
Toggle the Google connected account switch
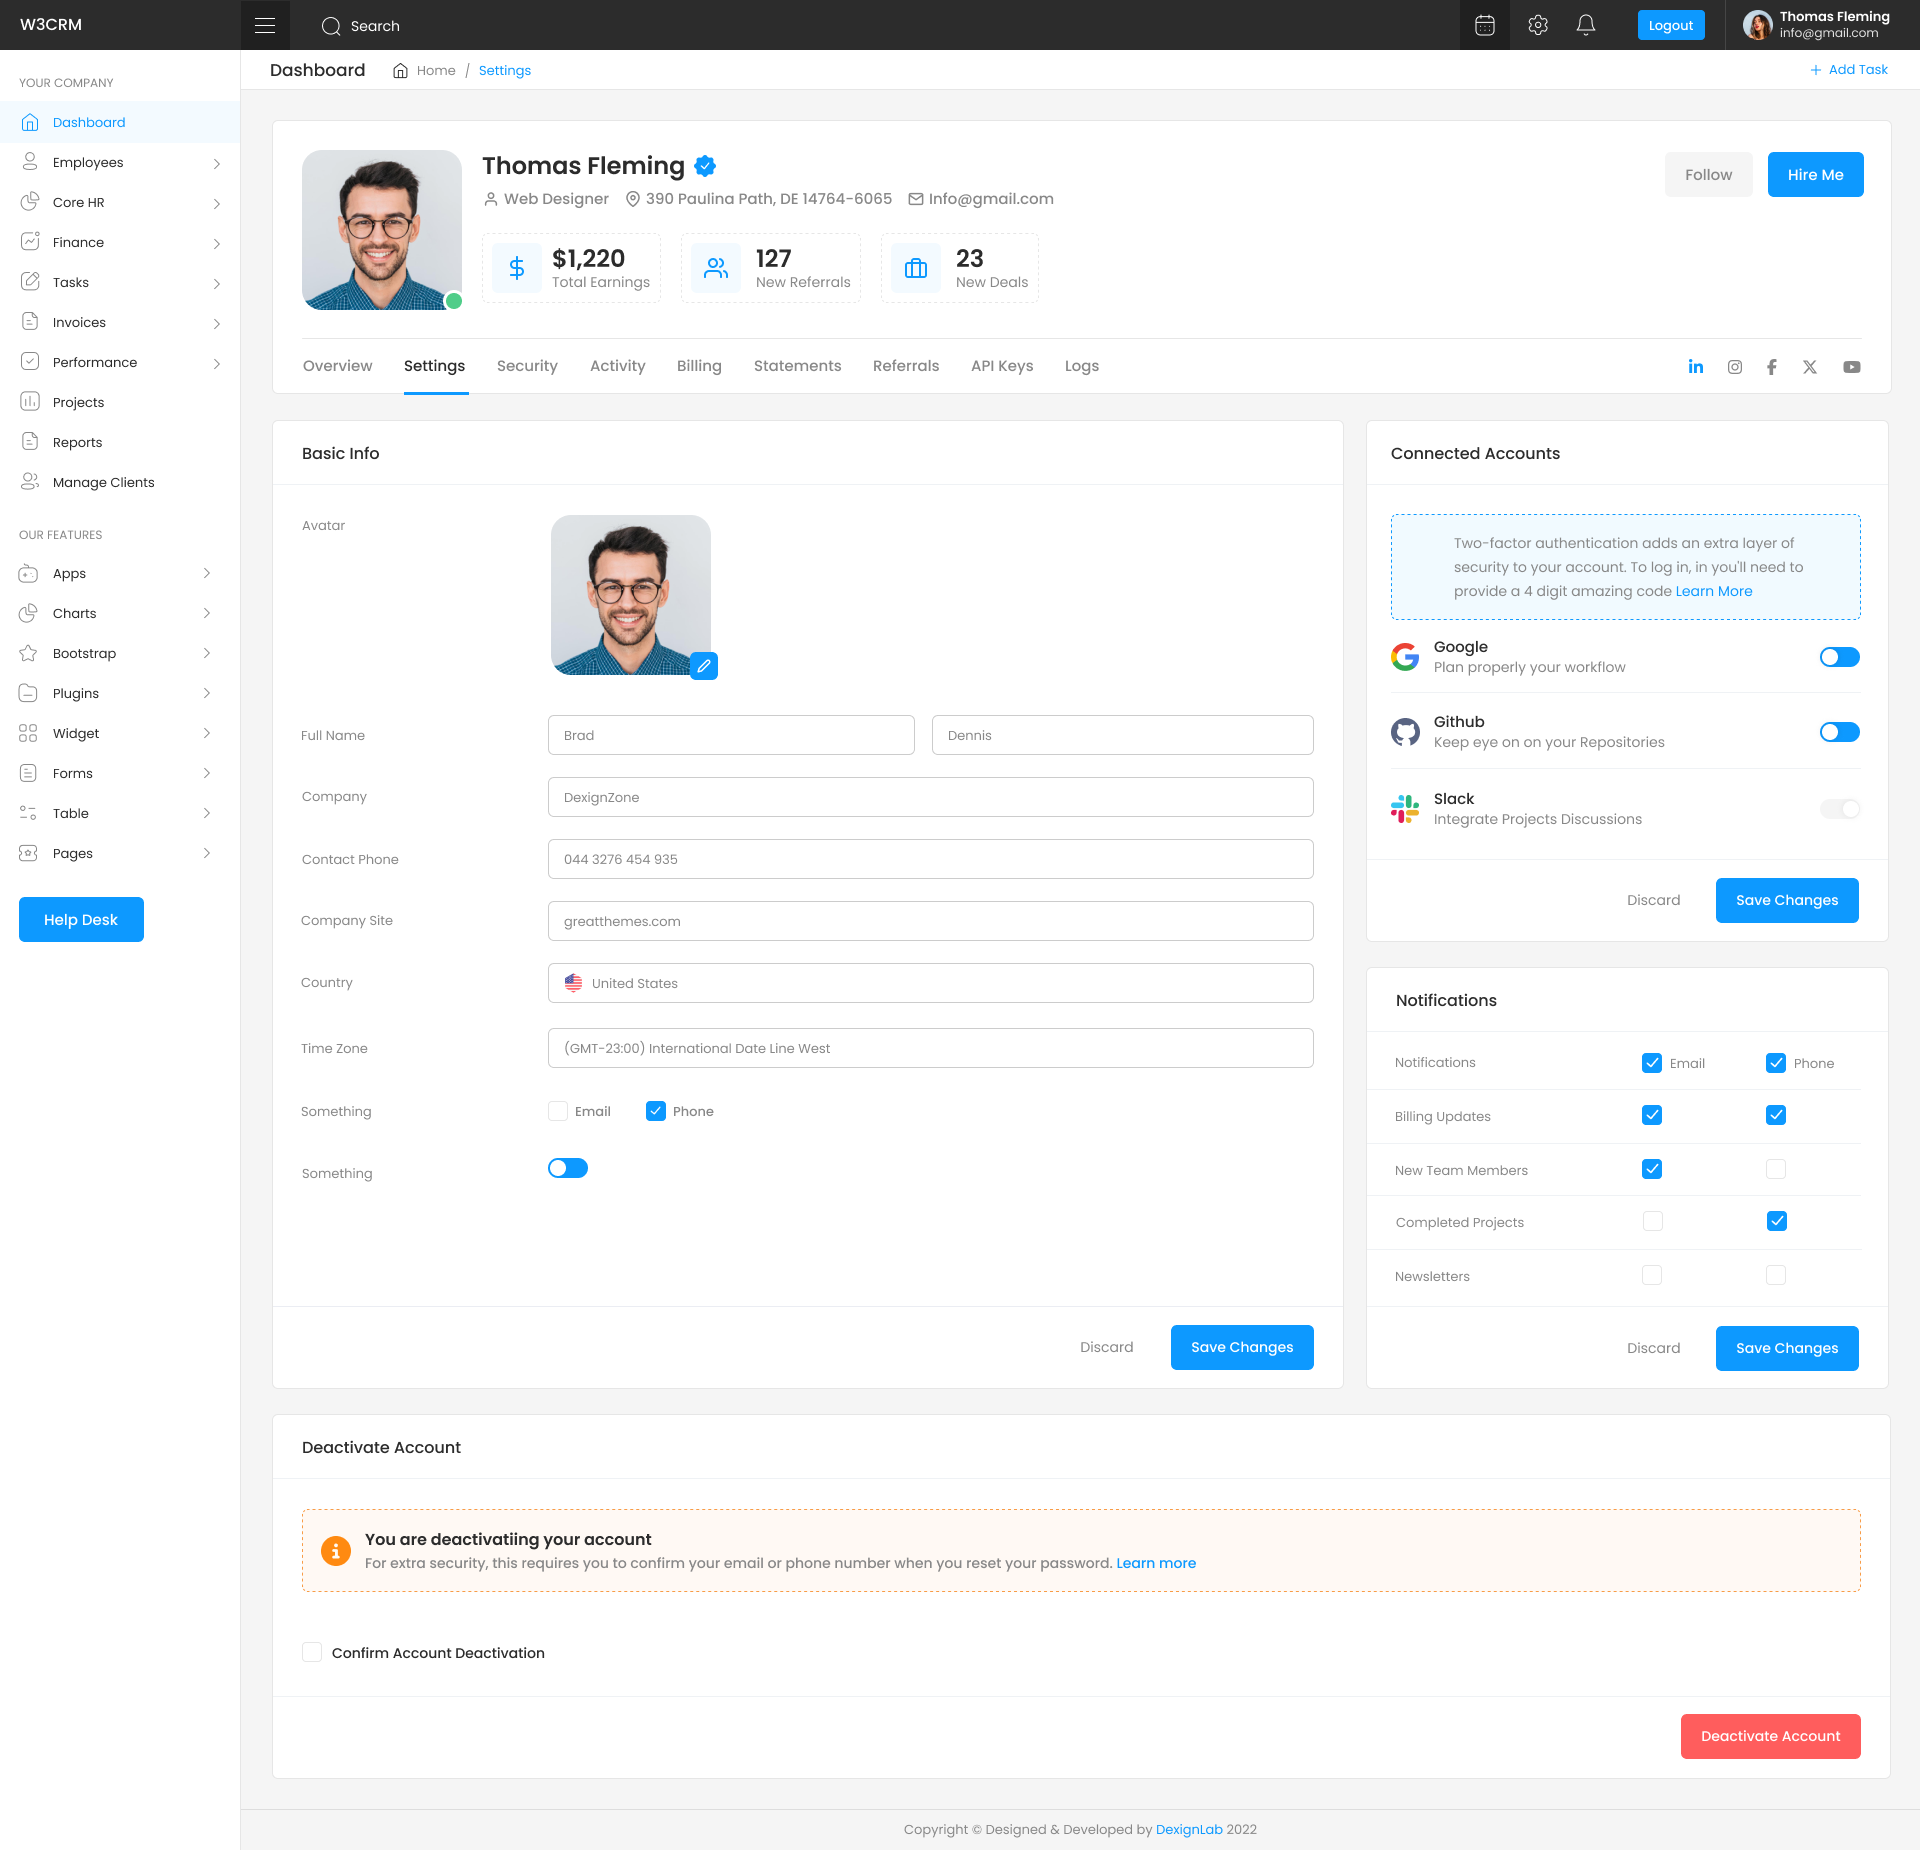point(1839,657)
